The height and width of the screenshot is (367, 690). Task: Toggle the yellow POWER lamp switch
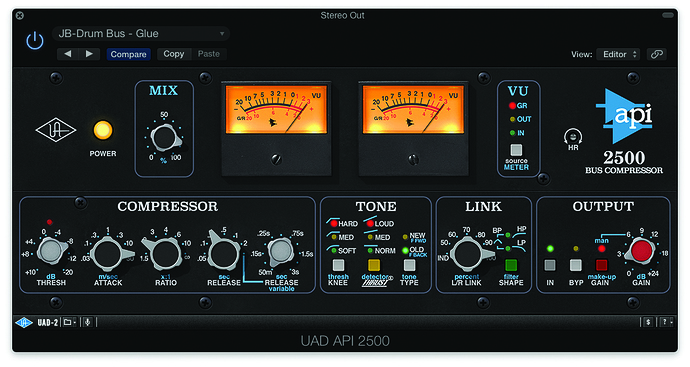click(103, 131)
